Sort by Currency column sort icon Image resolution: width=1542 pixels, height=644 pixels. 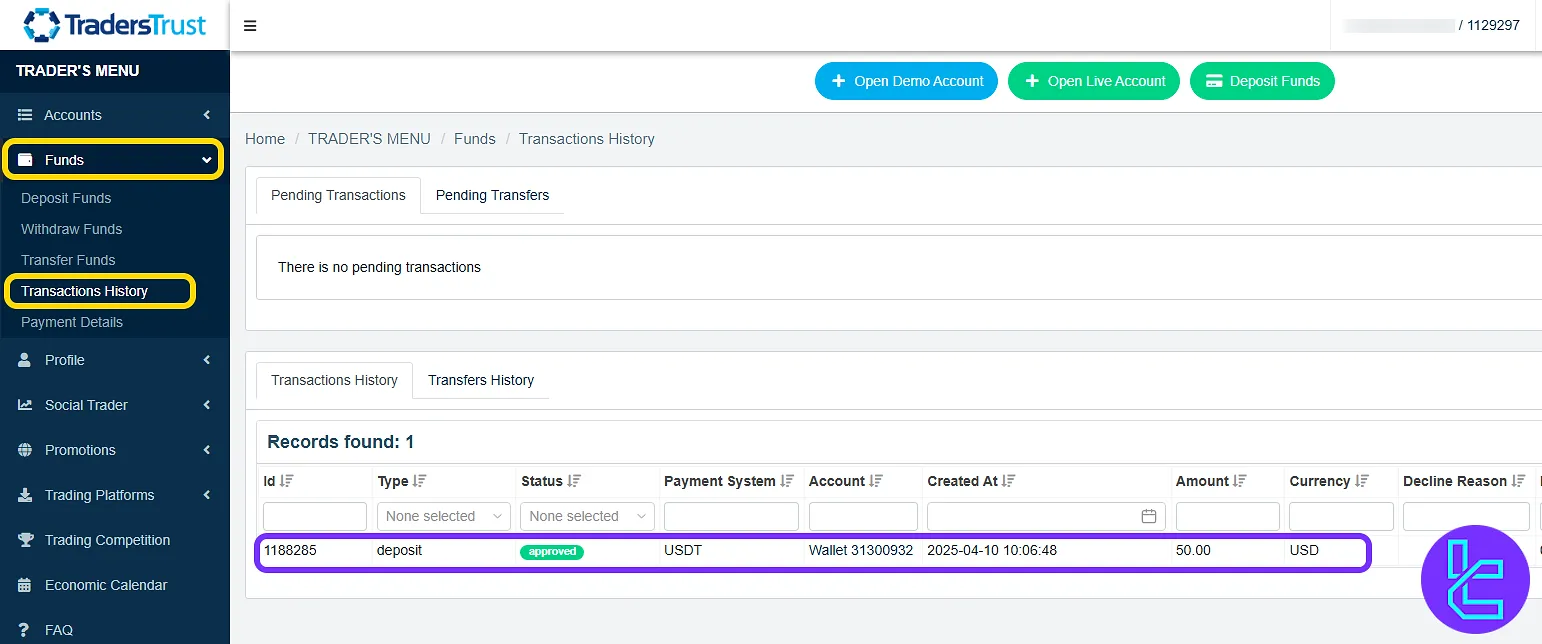pyautogui.click(x=1362, y=481)
